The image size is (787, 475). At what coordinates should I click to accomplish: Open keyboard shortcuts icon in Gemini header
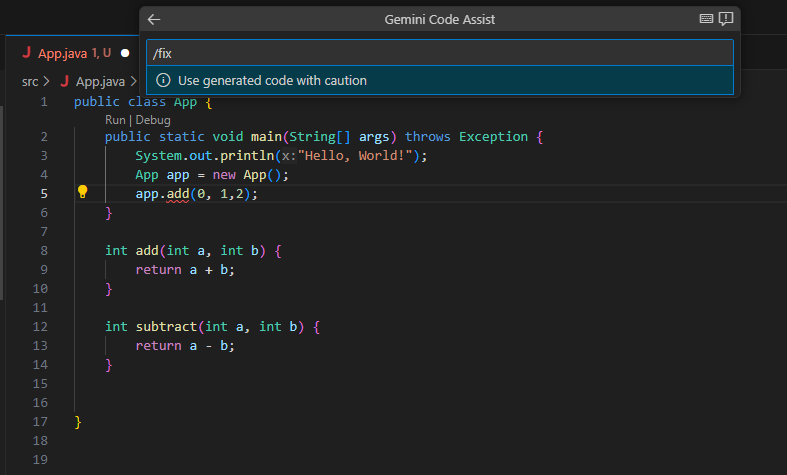point(706,19)
